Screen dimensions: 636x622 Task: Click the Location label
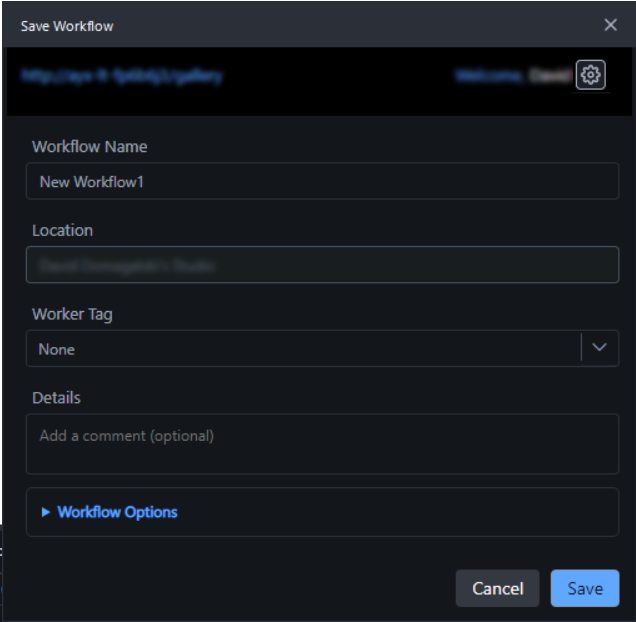click(x=62, y=230)
